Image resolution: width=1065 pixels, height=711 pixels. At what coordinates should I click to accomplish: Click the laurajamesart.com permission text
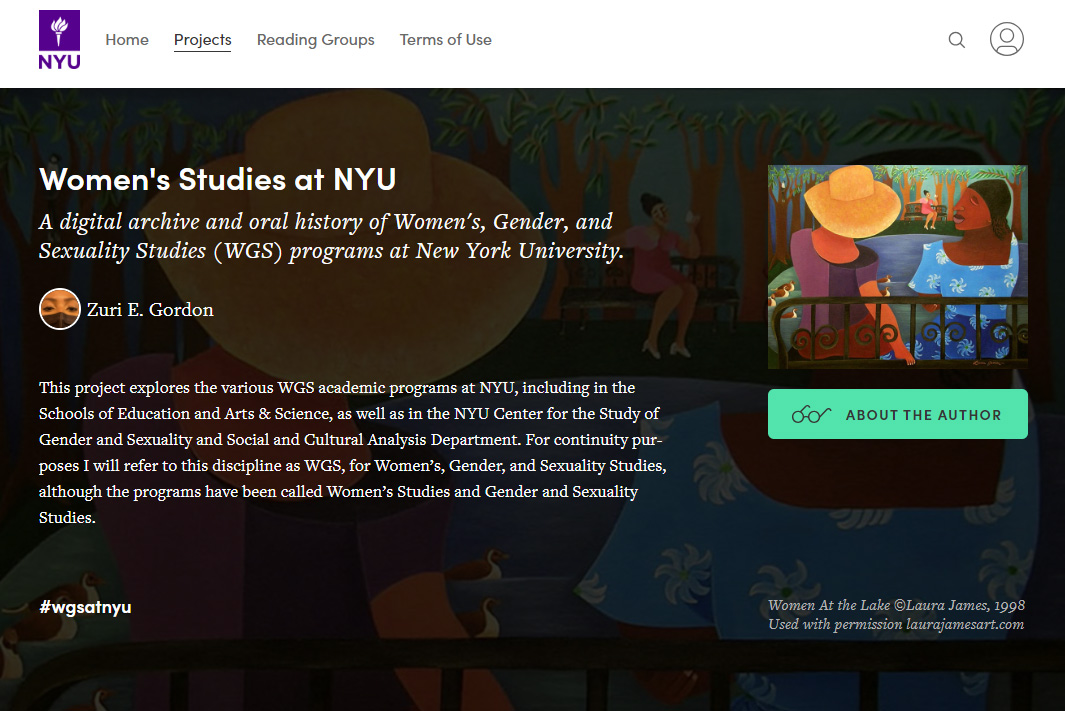coord(896,625)
